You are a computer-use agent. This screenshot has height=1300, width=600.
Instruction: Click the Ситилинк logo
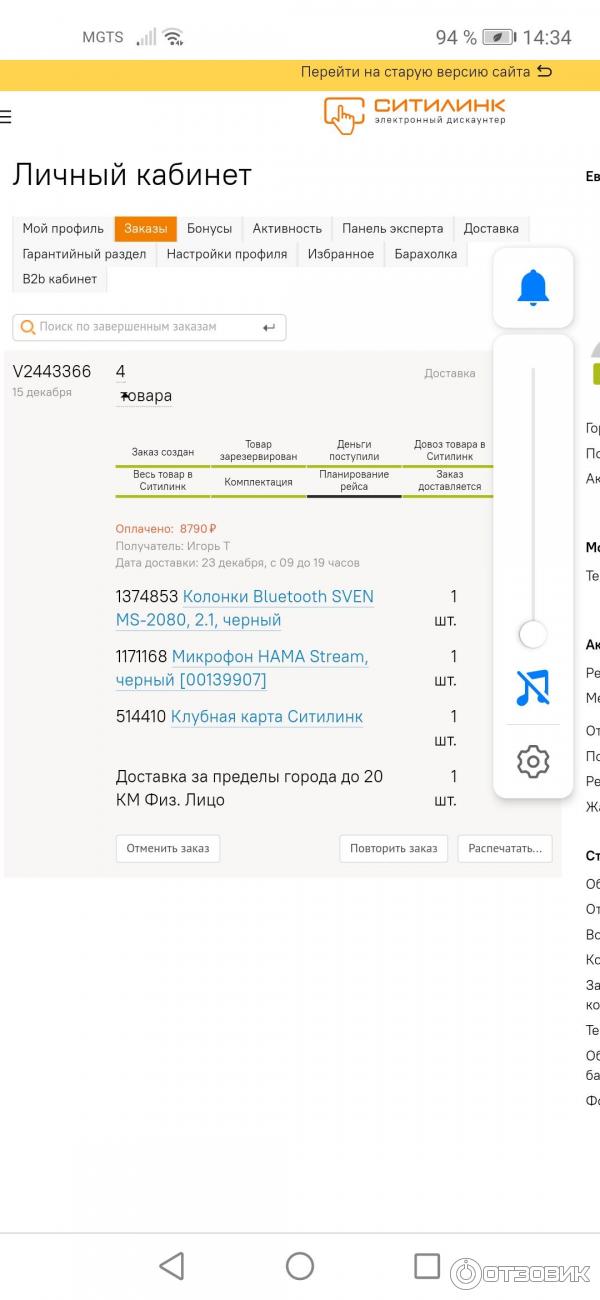pyautogui.click(x=414, y=114)
